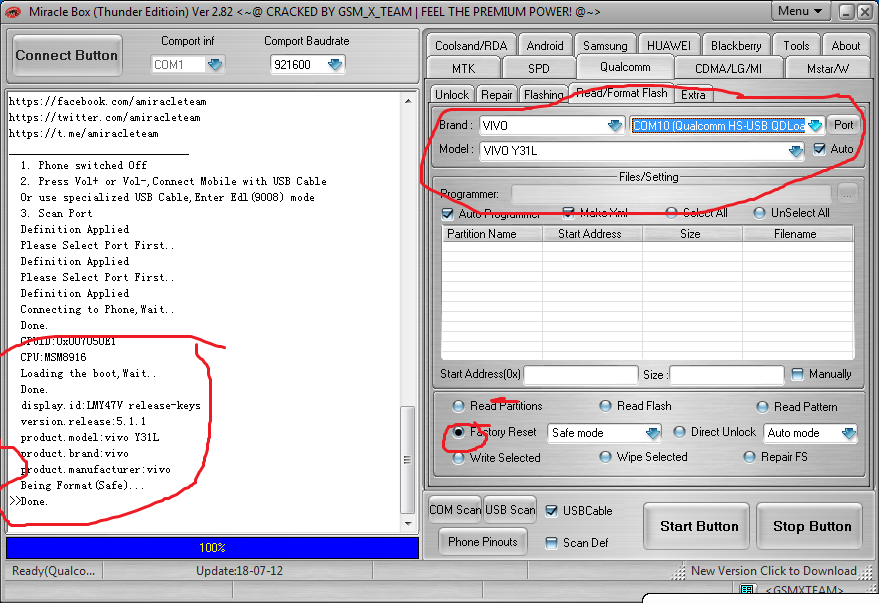Switch to the Android tab
This screenshot has height=603, width=879.
coord(545,45)
